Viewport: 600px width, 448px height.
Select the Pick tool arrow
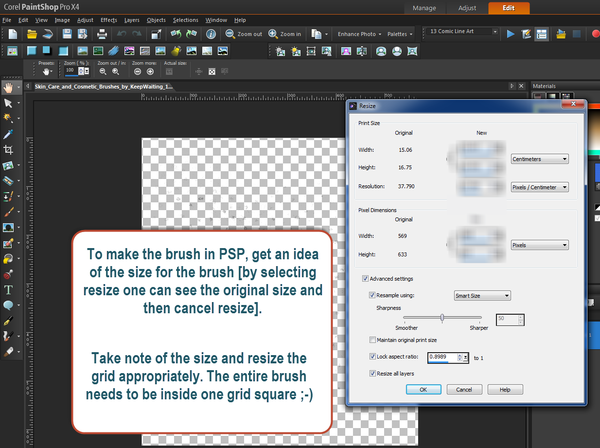tap(8, 103)
